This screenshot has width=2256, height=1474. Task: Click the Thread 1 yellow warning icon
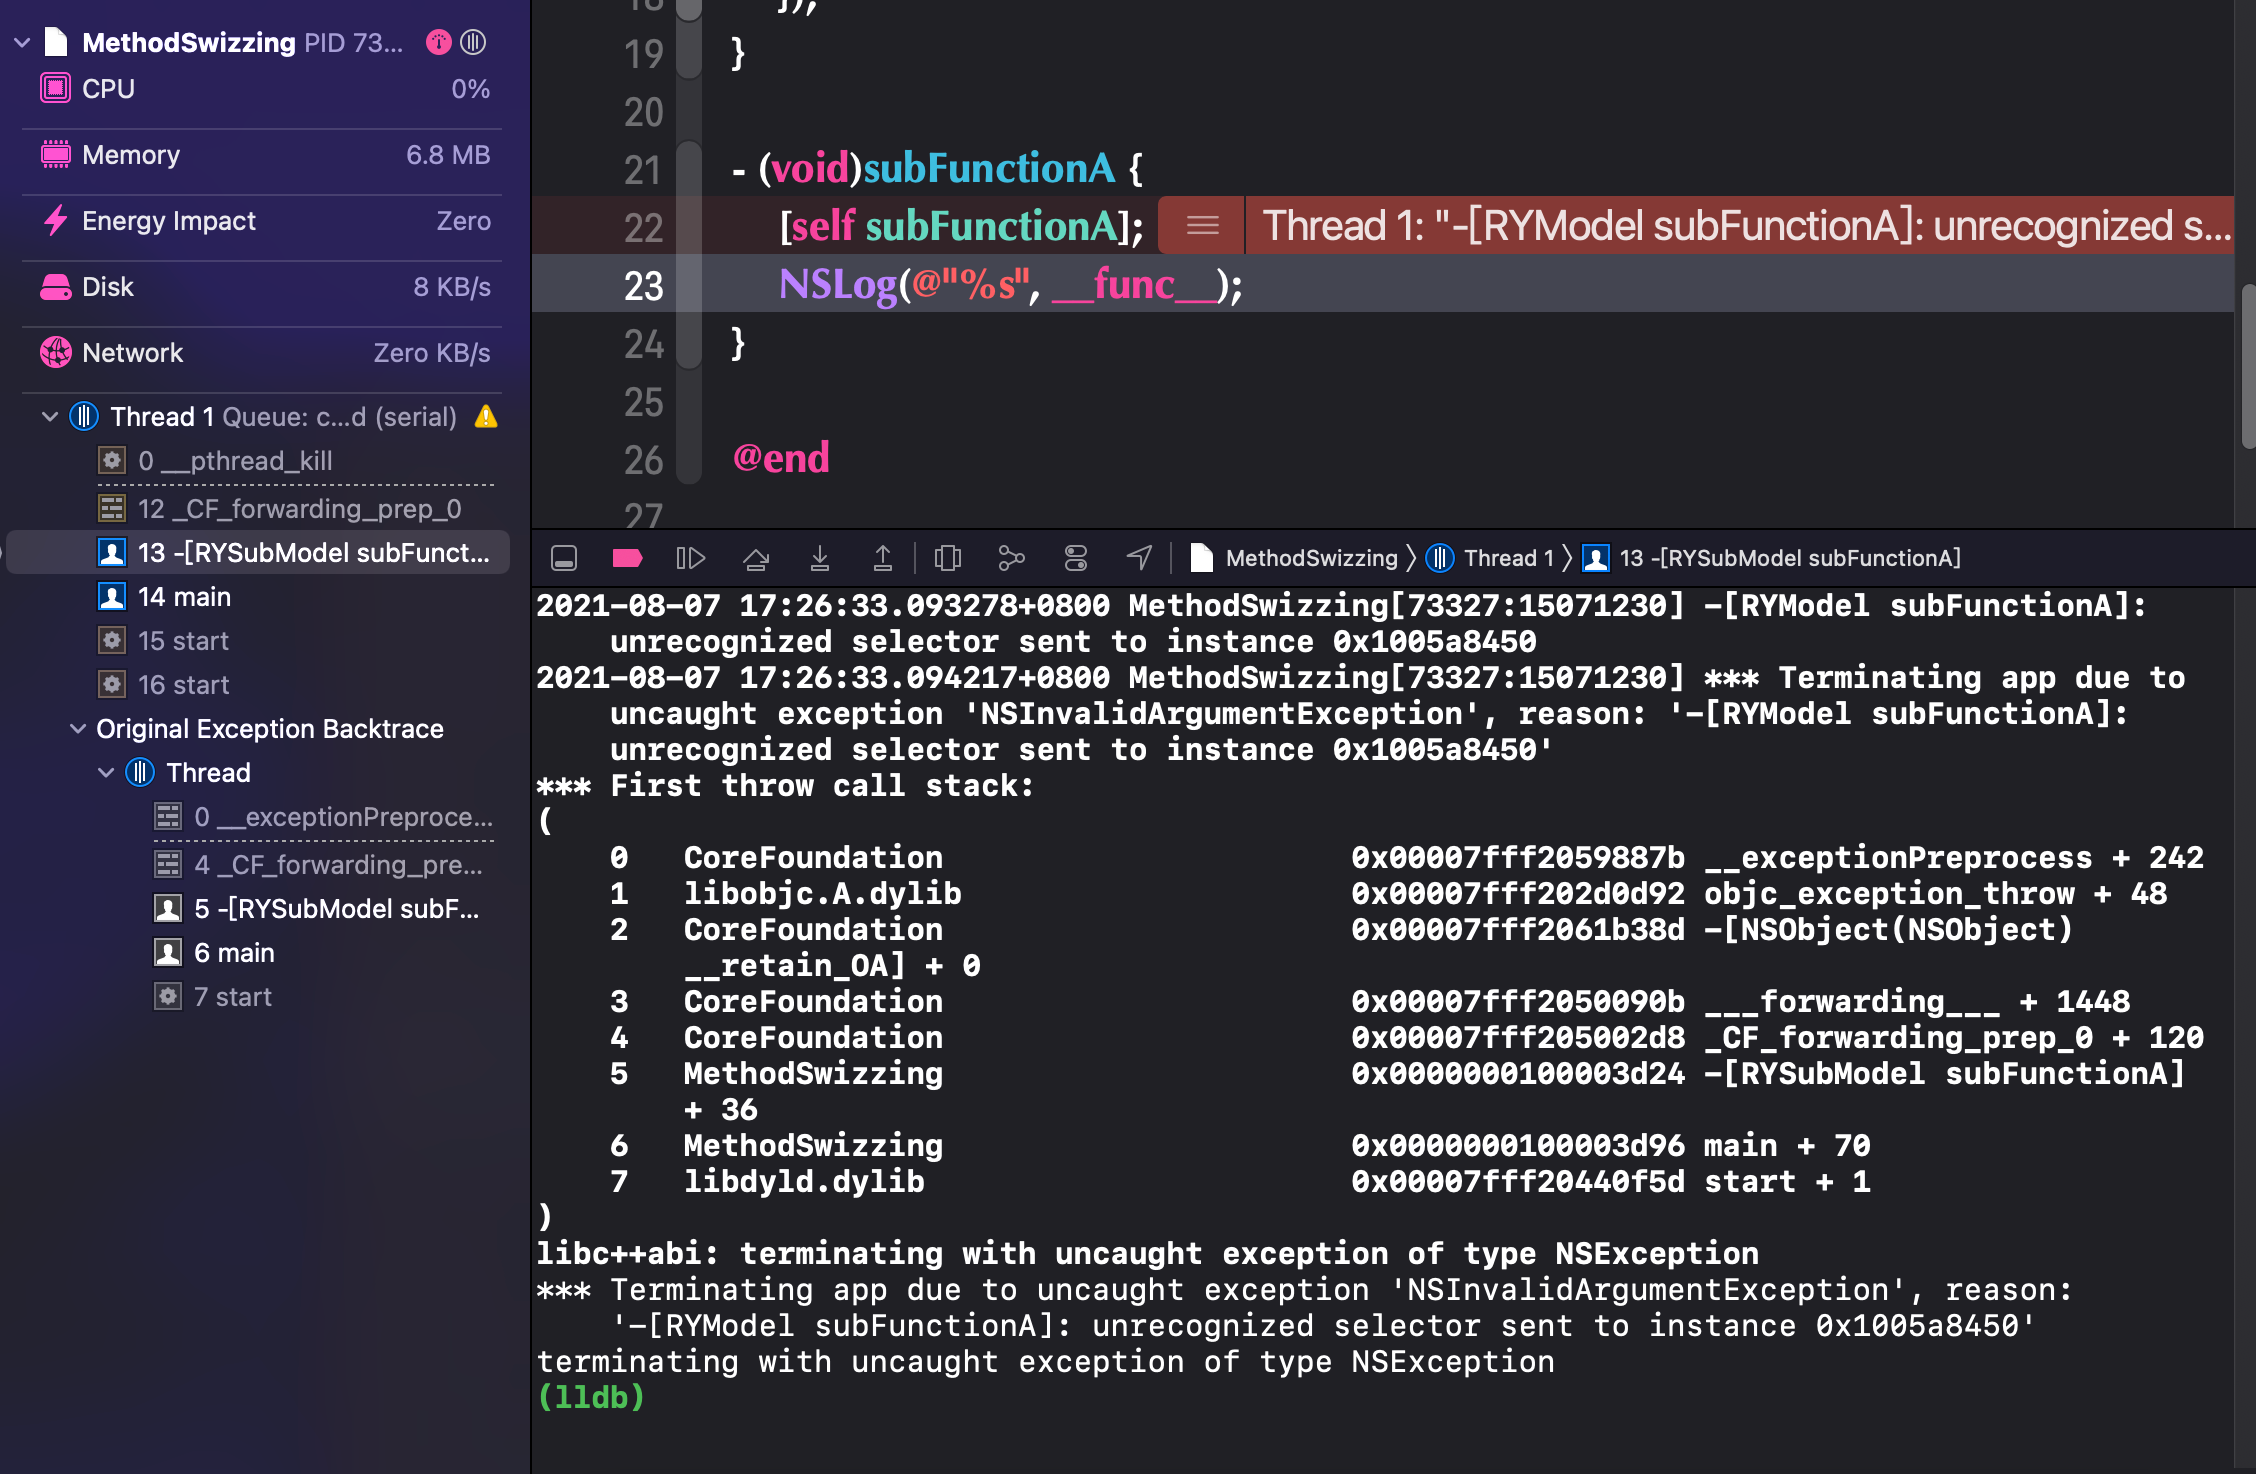(486, 416)
